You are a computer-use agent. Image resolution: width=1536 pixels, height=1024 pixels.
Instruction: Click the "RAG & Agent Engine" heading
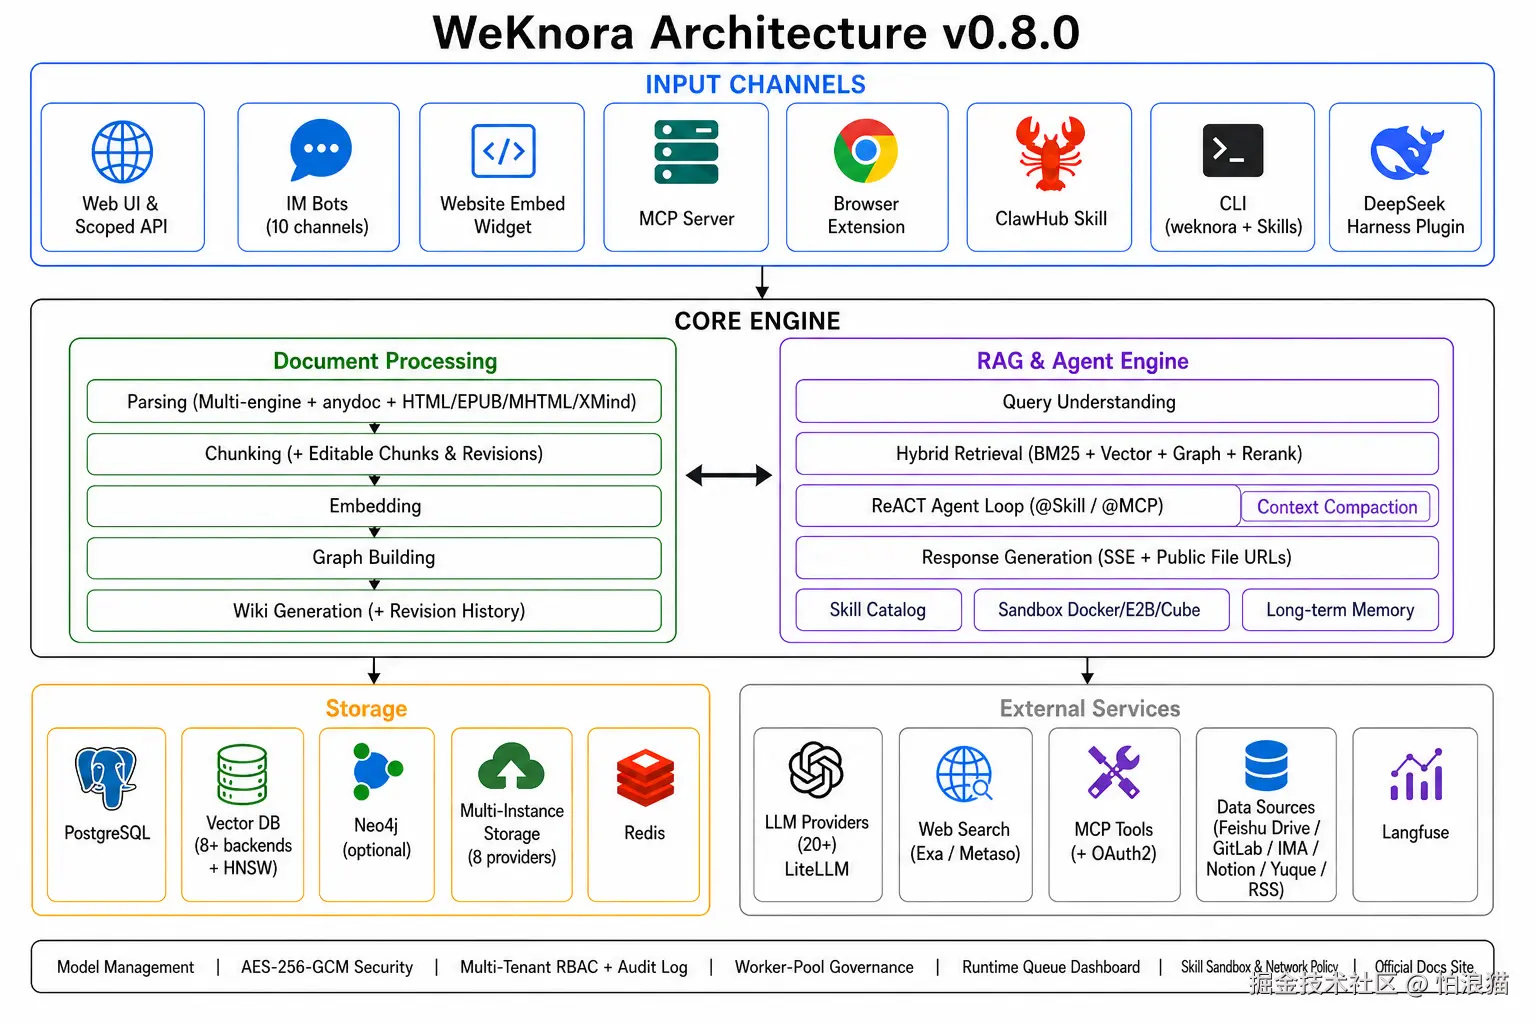(x=1082, y=361)
